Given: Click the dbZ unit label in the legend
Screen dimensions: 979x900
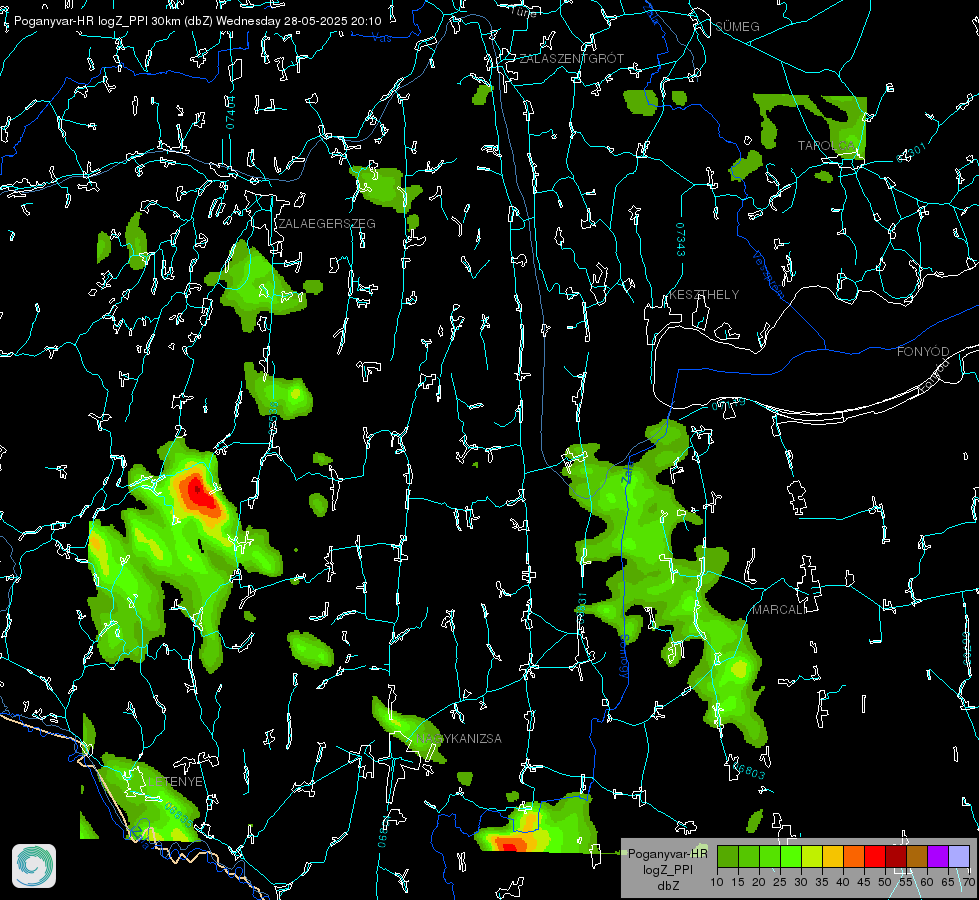Looking at the screenshot, I should click(x=667, y=886).
